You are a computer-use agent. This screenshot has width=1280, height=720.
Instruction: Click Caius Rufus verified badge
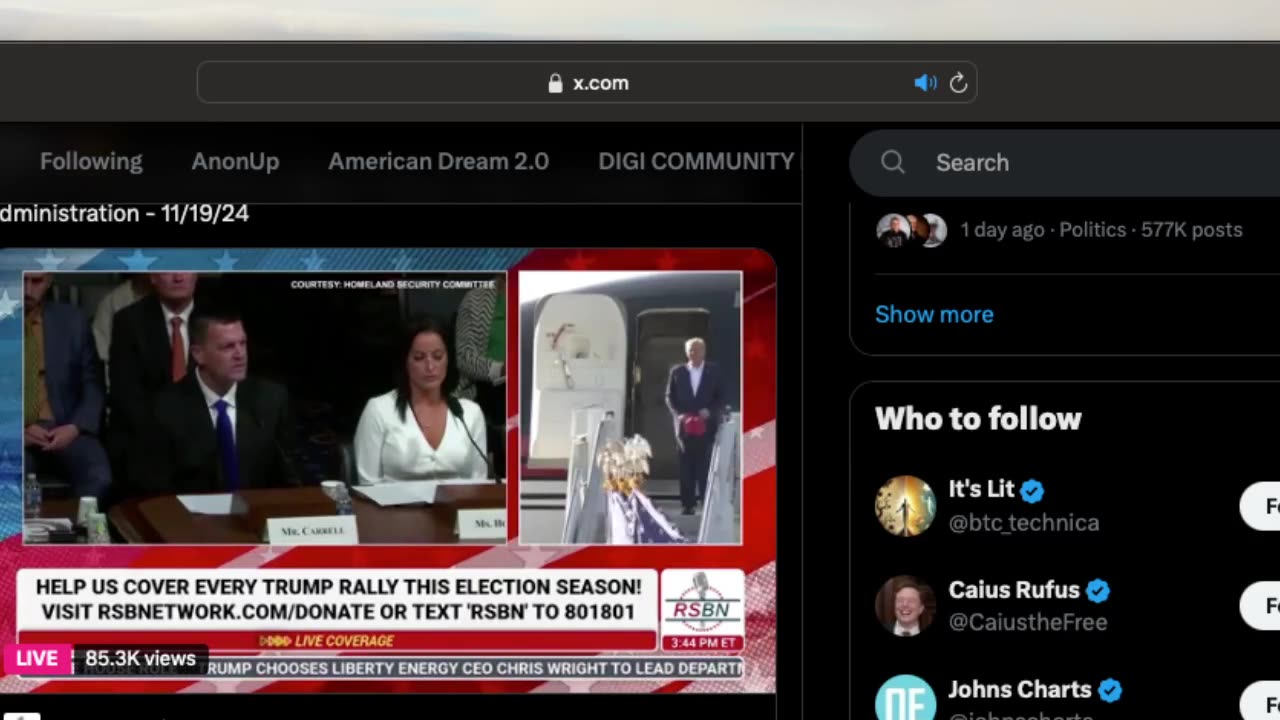[x=1098, y=590]
